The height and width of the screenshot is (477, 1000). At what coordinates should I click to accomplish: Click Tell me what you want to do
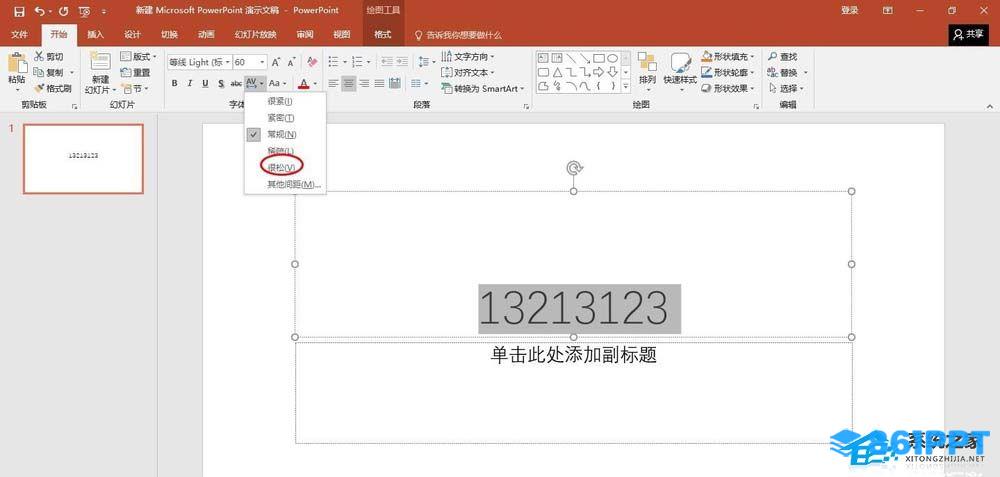tap(457, 35)
